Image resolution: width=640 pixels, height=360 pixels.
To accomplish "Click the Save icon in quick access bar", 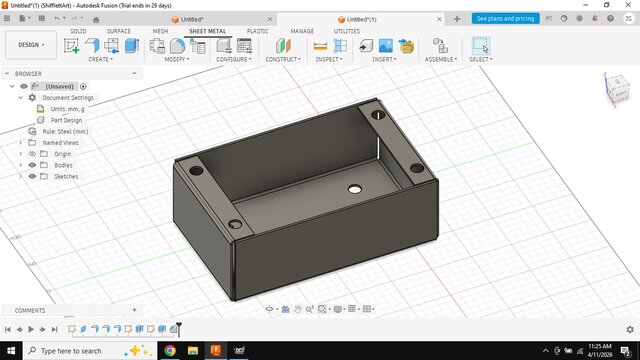I will tap(42, 19).
